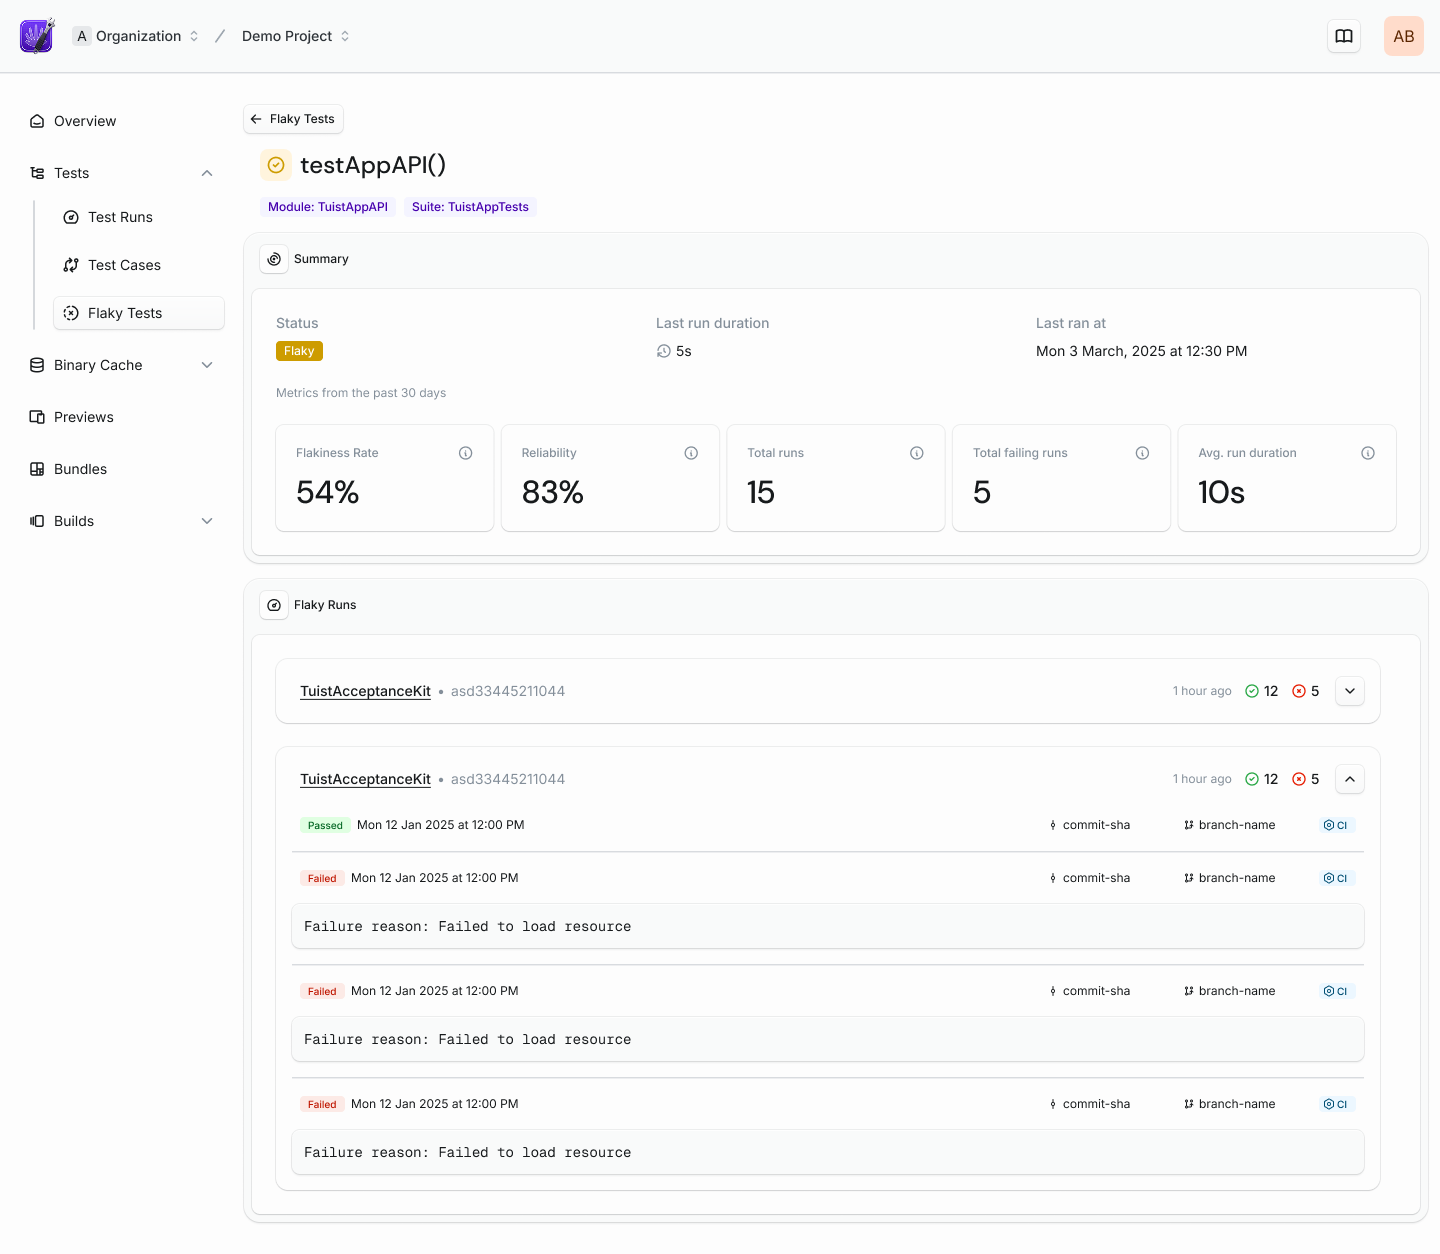Screen dimensions: 1440x1254
Task: Click commit-sha on the Passed run
Action: pos(1090,825)
